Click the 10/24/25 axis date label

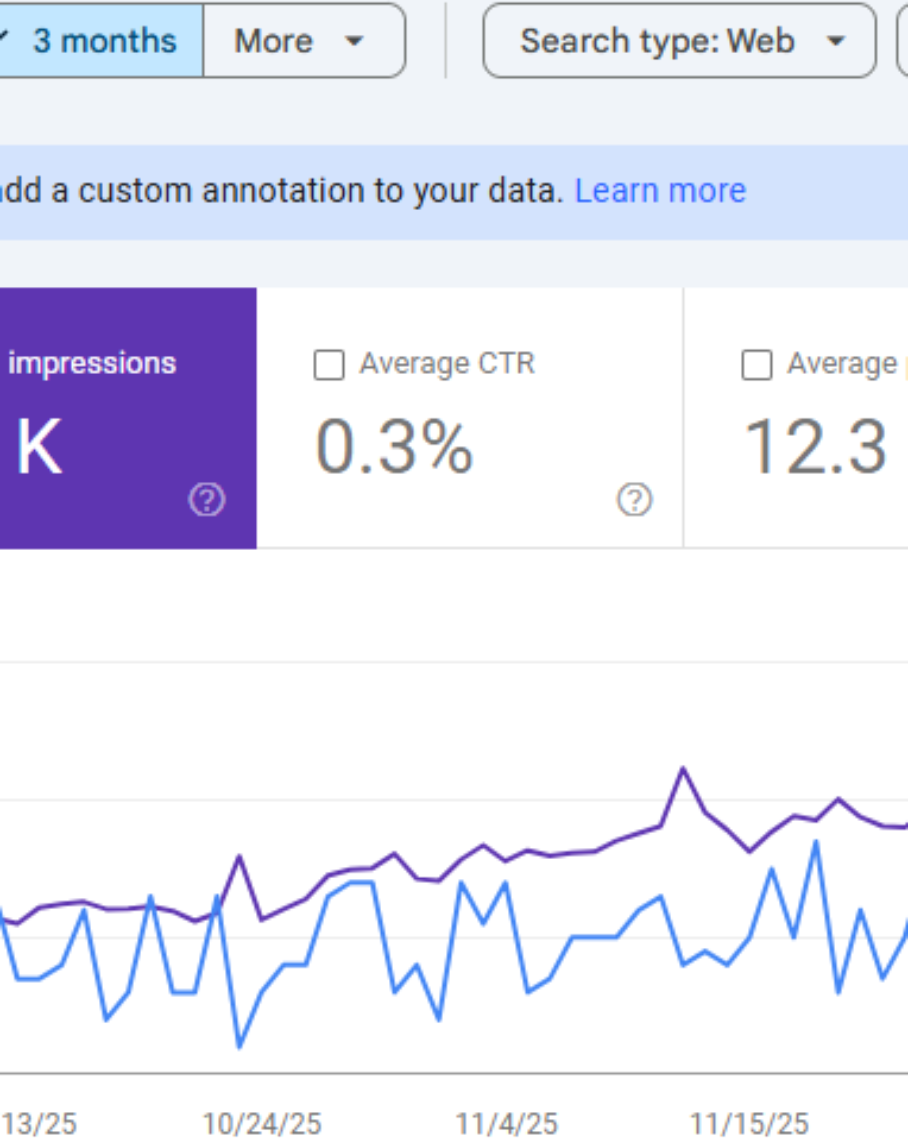click(x=262, y=1124)
